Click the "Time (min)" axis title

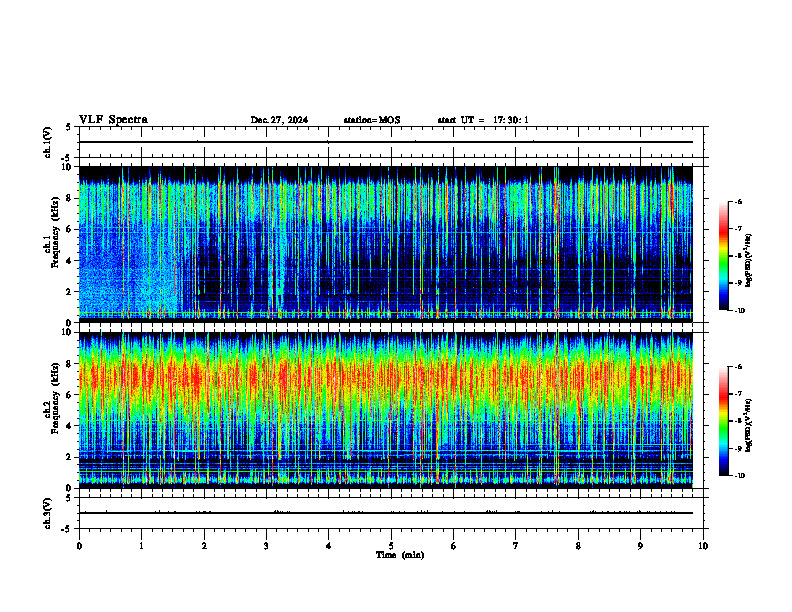(x=400, y=555)
